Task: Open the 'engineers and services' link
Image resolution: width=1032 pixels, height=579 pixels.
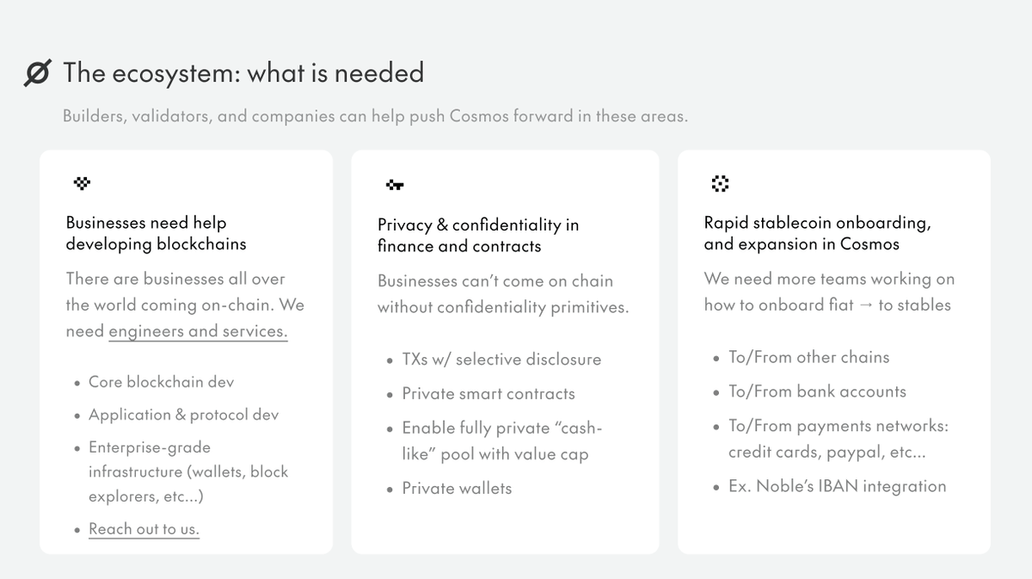Action: pos(198,331)
